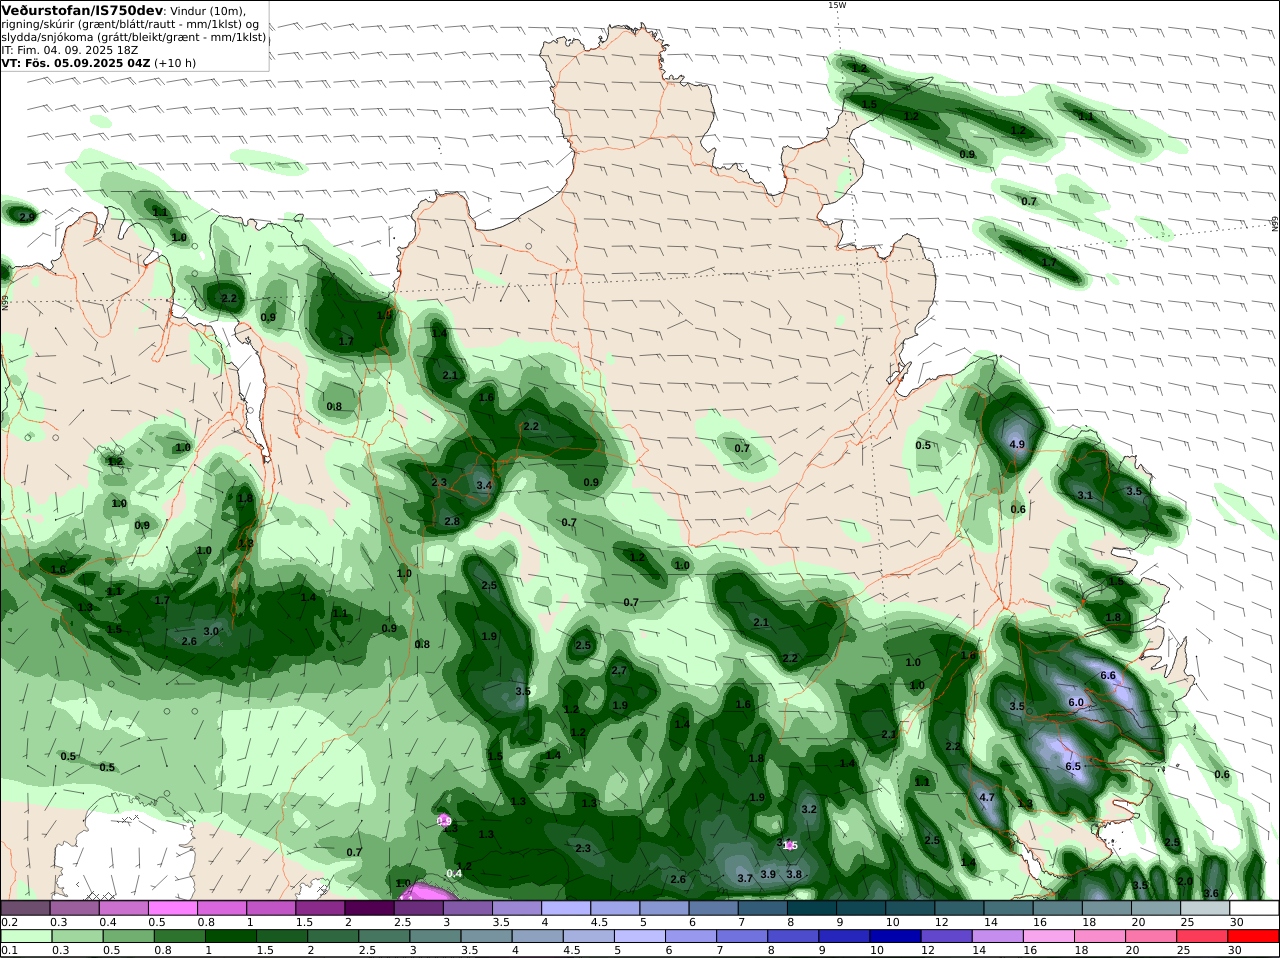Select the lightest green 0.1 swatch in the rain legend
This screenshot has height=958, width=1280.
(x=25, y=936)
